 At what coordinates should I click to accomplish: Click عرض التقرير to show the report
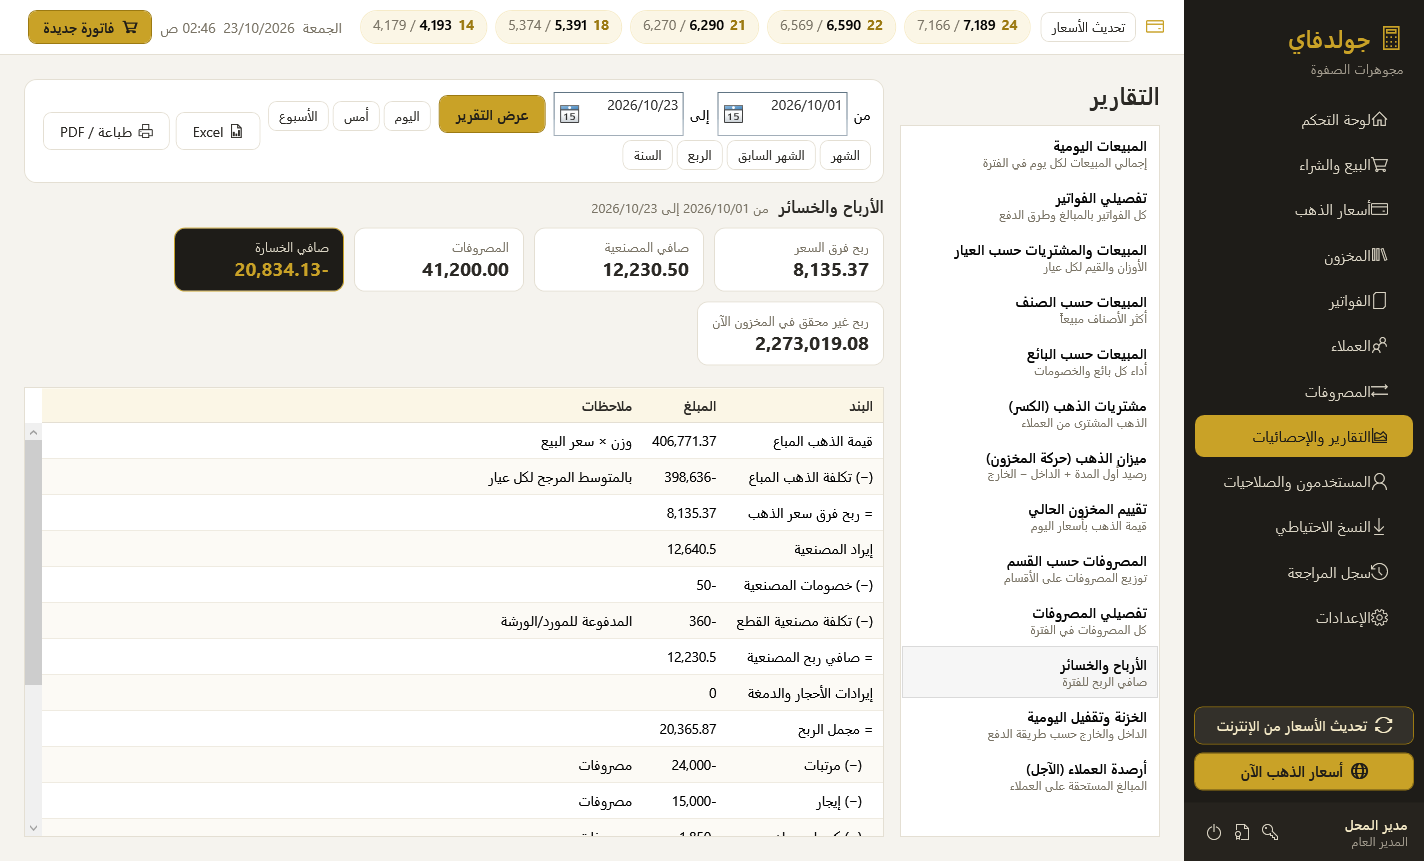(492, 115)
